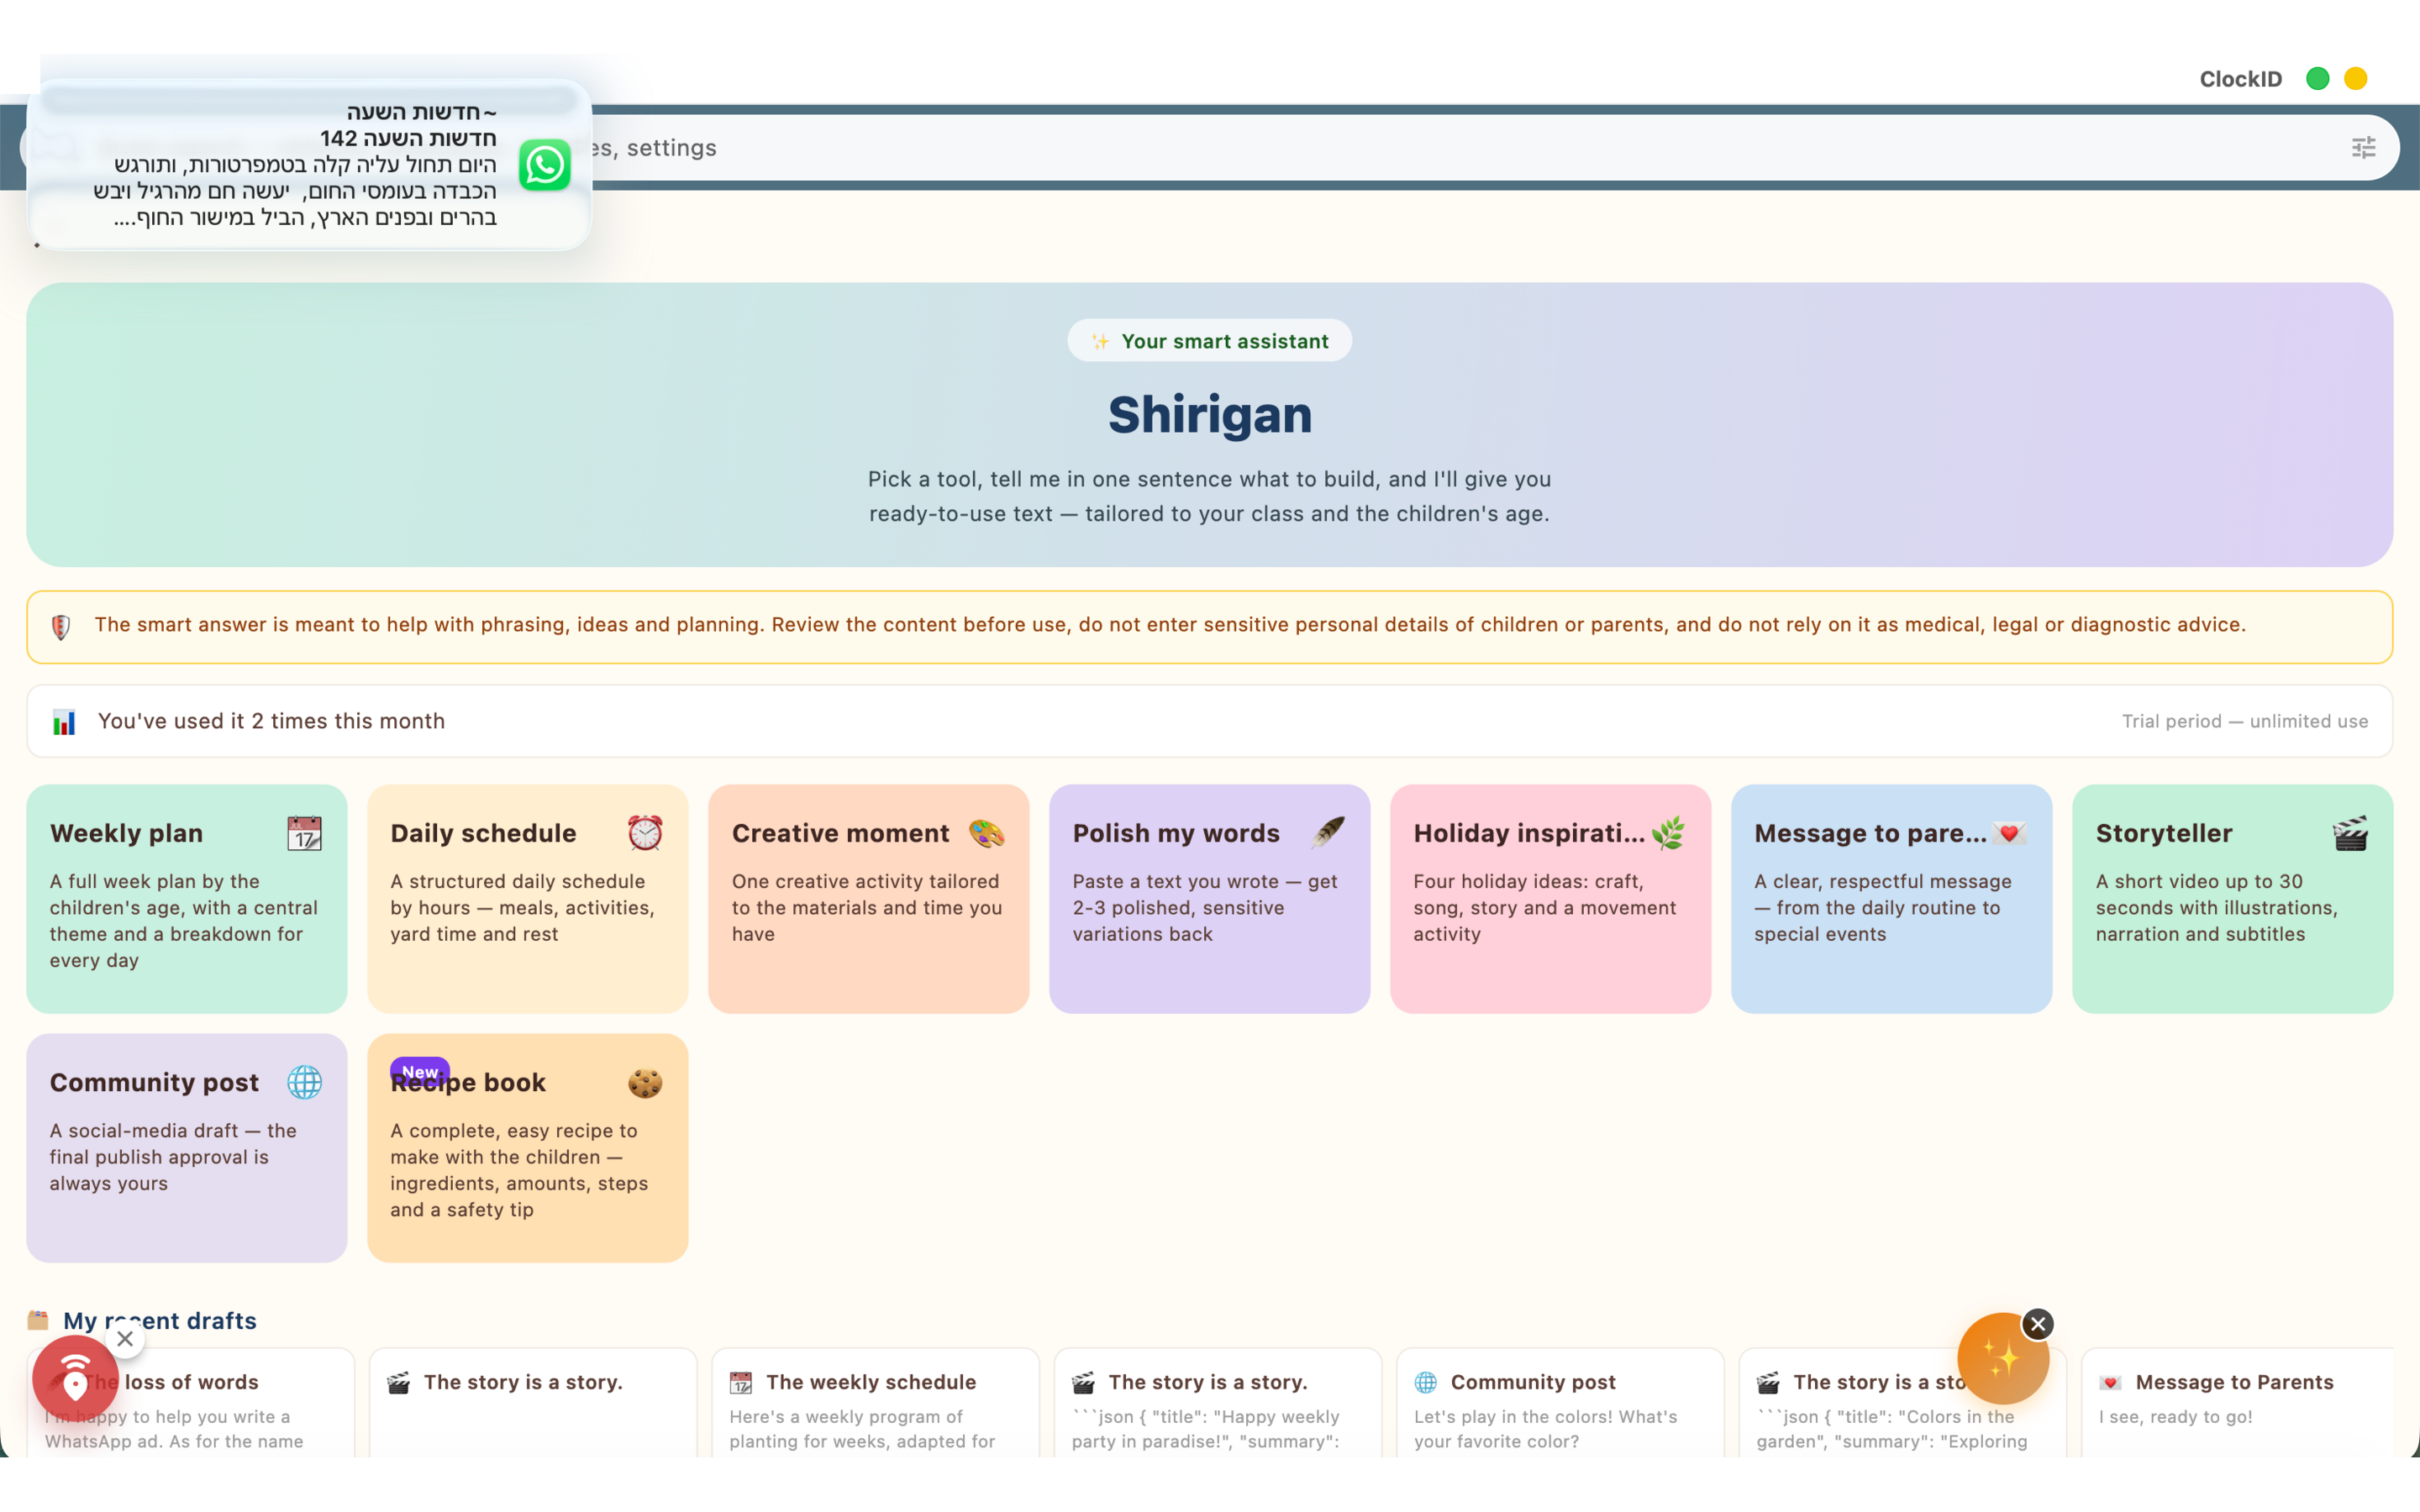Open the Message to parents tool card
Screen dimensions: 2420x1512
[x=1891, y=898]
